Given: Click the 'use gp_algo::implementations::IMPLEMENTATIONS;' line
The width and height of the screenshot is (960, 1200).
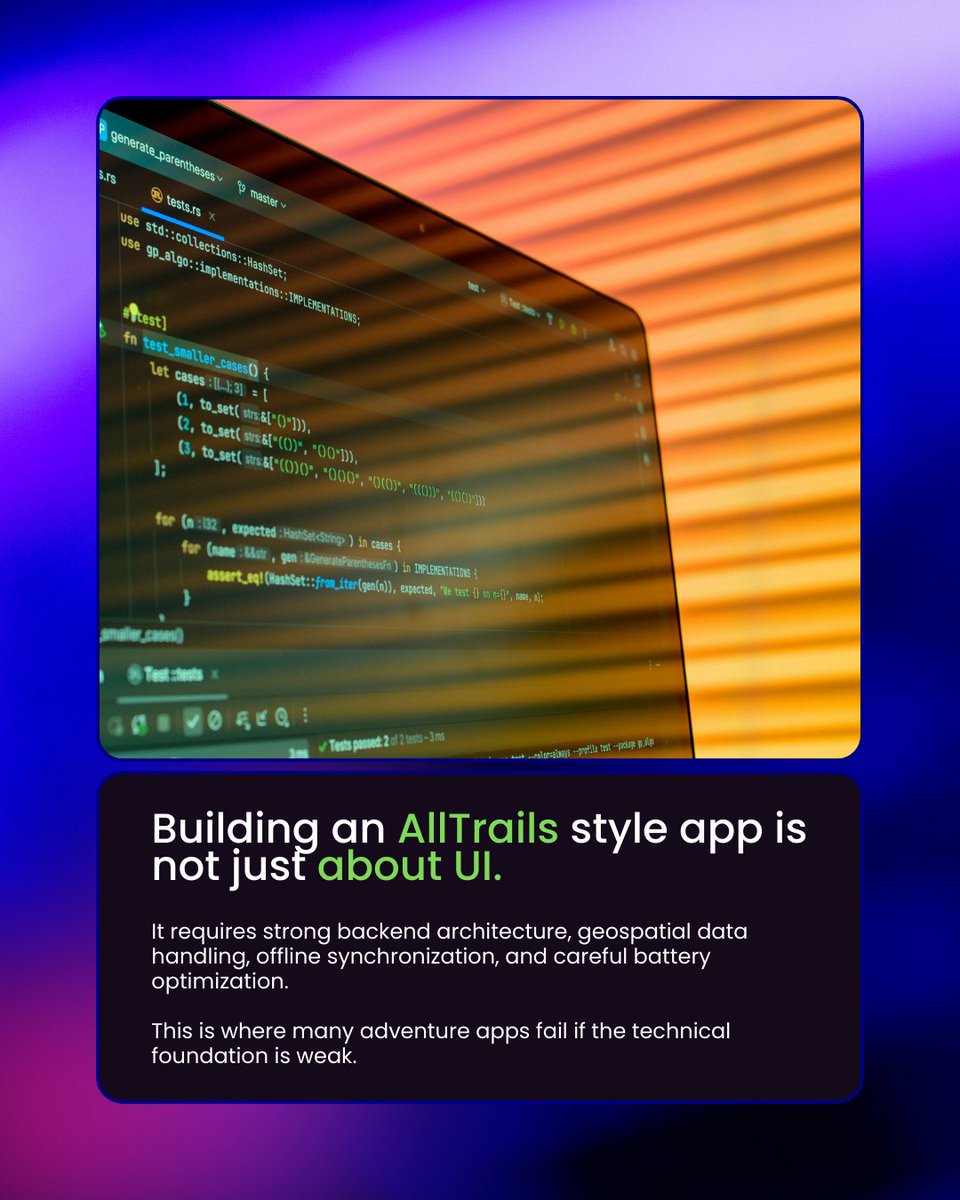Looking at the screenshot, I should point(240,281).
